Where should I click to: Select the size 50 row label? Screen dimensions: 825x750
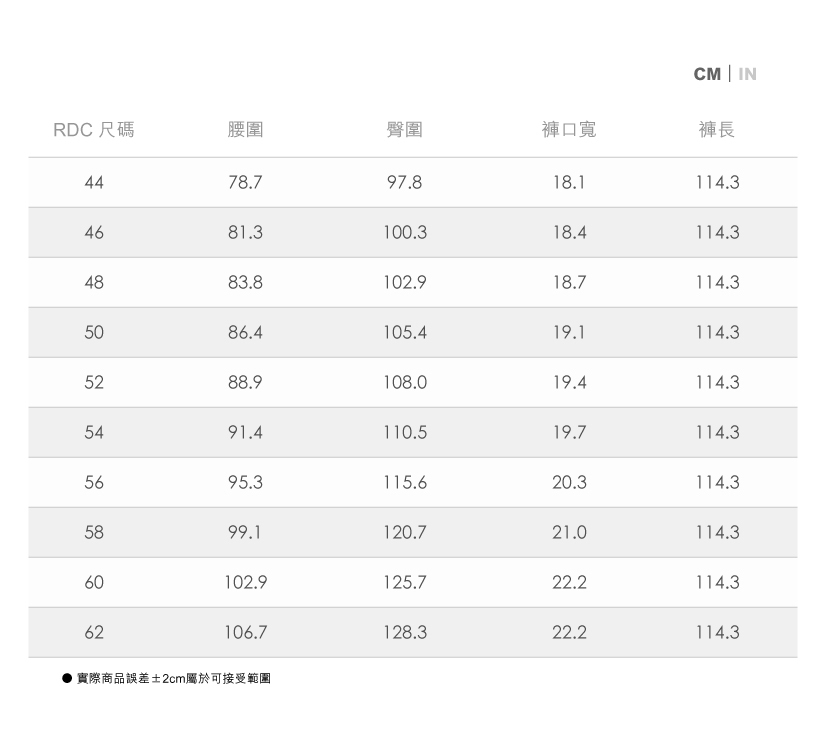[x=94, y=333]
